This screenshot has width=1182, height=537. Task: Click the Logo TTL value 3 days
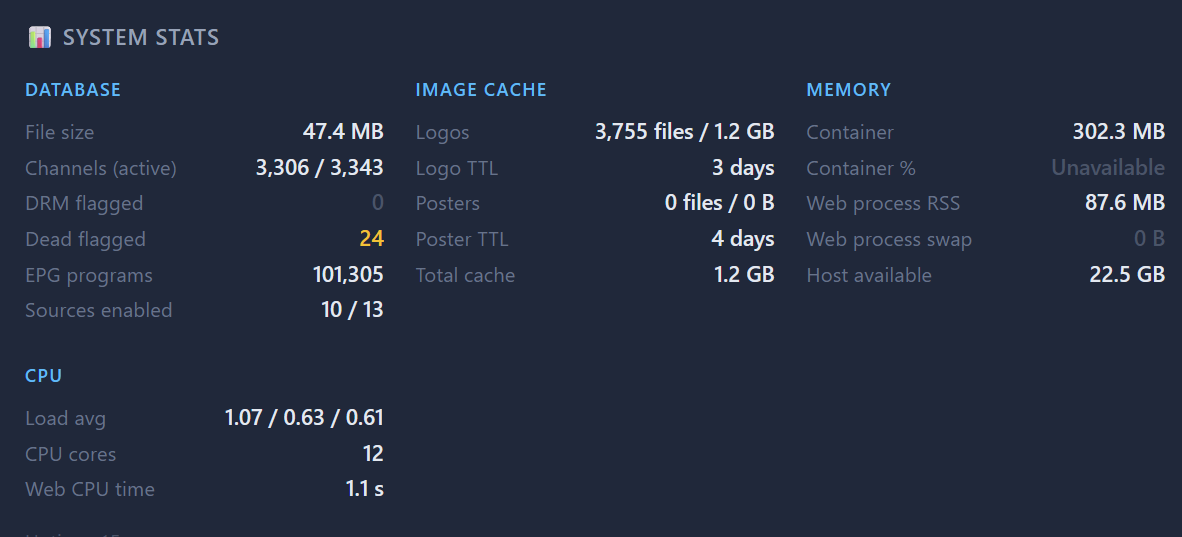743,168
